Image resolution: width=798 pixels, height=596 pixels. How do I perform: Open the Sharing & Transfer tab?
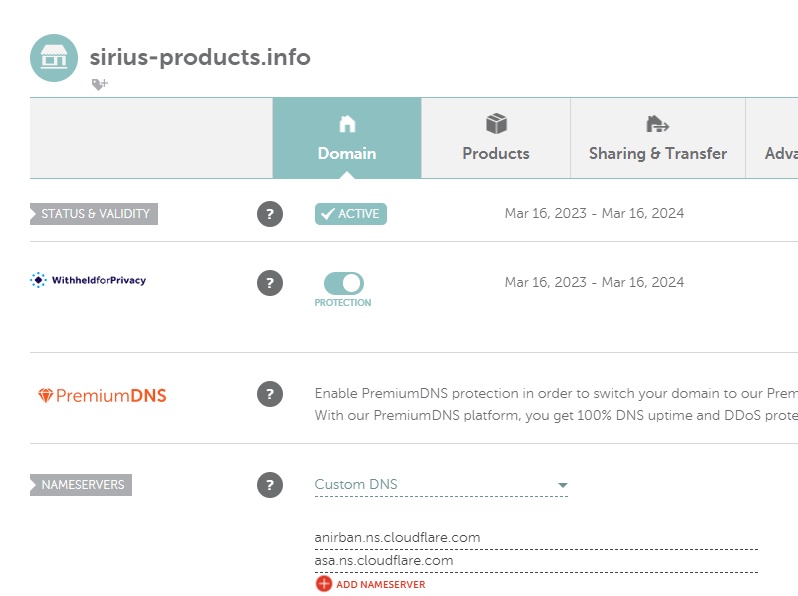658,138
